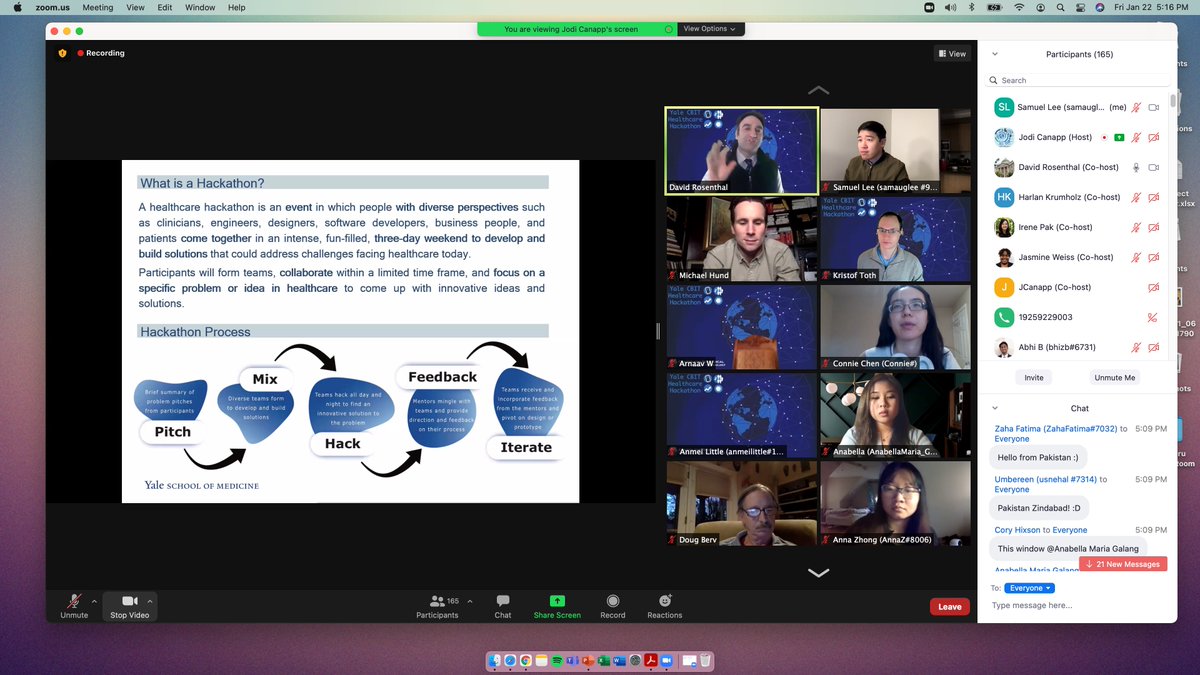Select David Rosenthal's video tile
1200x675 pixels.
point(741,150)
